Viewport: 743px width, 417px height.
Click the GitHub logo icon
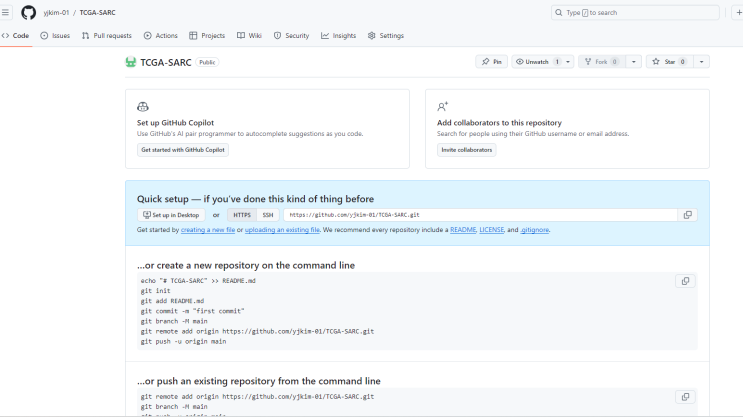(x=28, y=13)
